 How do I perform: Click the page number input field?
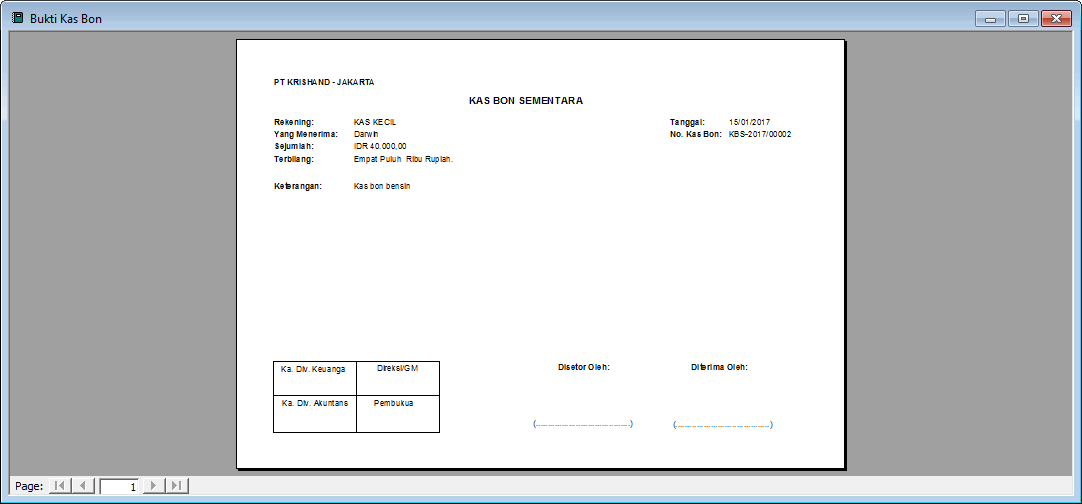(x=119, y=487)
